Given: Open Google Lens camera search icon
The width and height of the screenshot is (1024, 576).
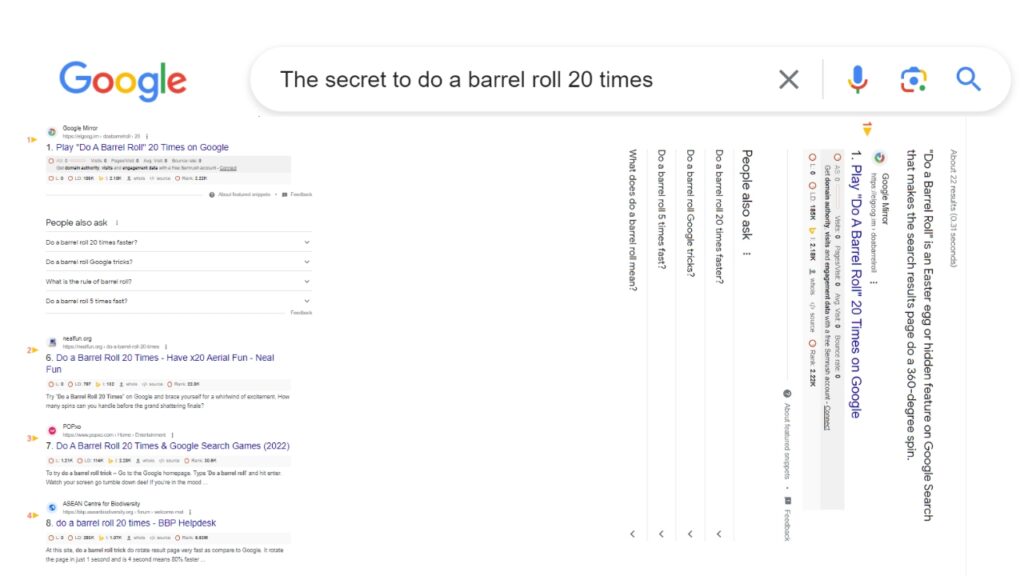Looking at the screenshot, I should coord(913,80).
